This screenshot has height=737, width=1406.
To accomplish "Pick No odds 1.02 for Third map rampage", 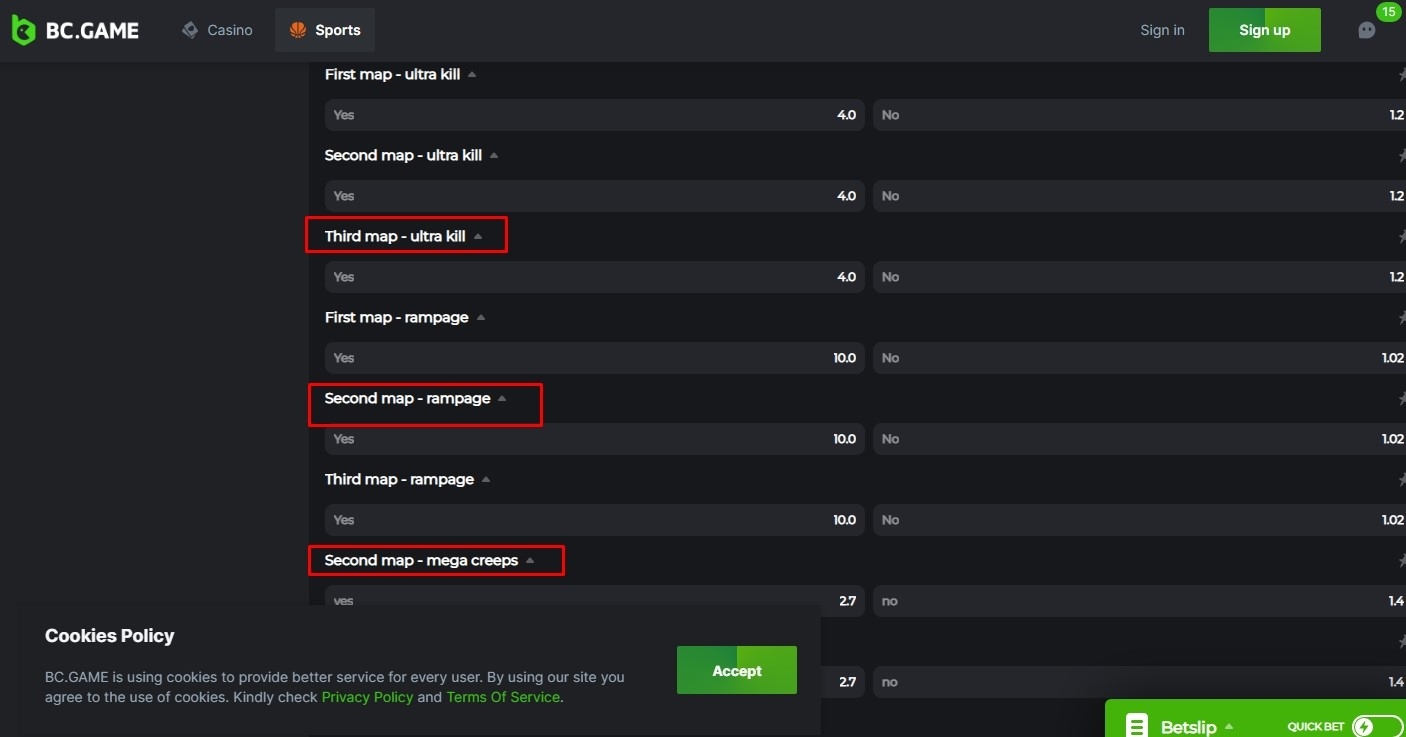I will 1139,520.
